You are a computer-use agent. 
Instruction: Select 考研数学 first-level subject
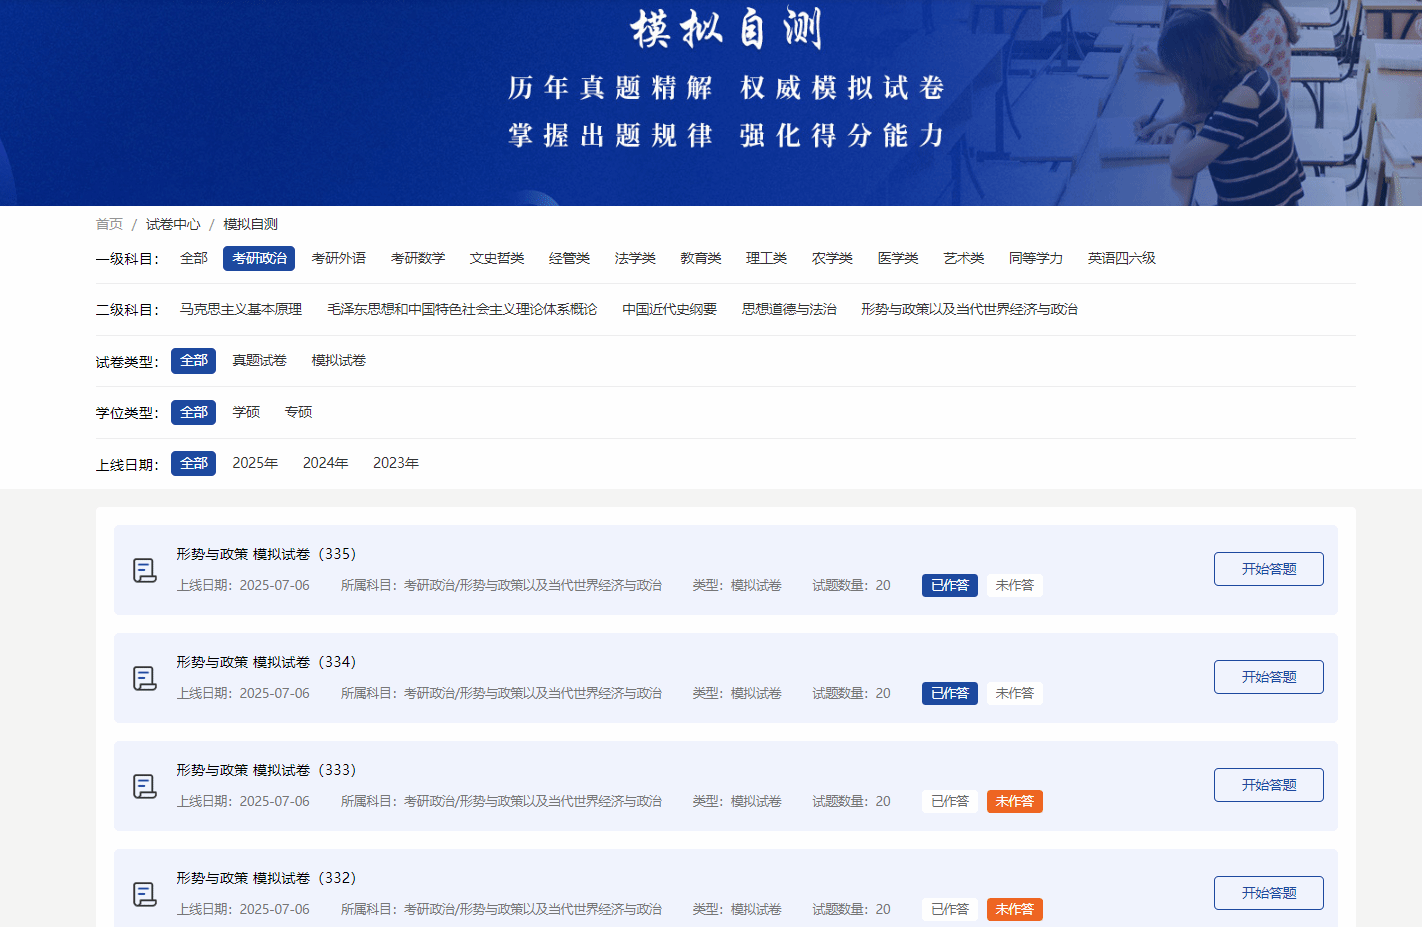pyautogui.click(x=417, y=258)
